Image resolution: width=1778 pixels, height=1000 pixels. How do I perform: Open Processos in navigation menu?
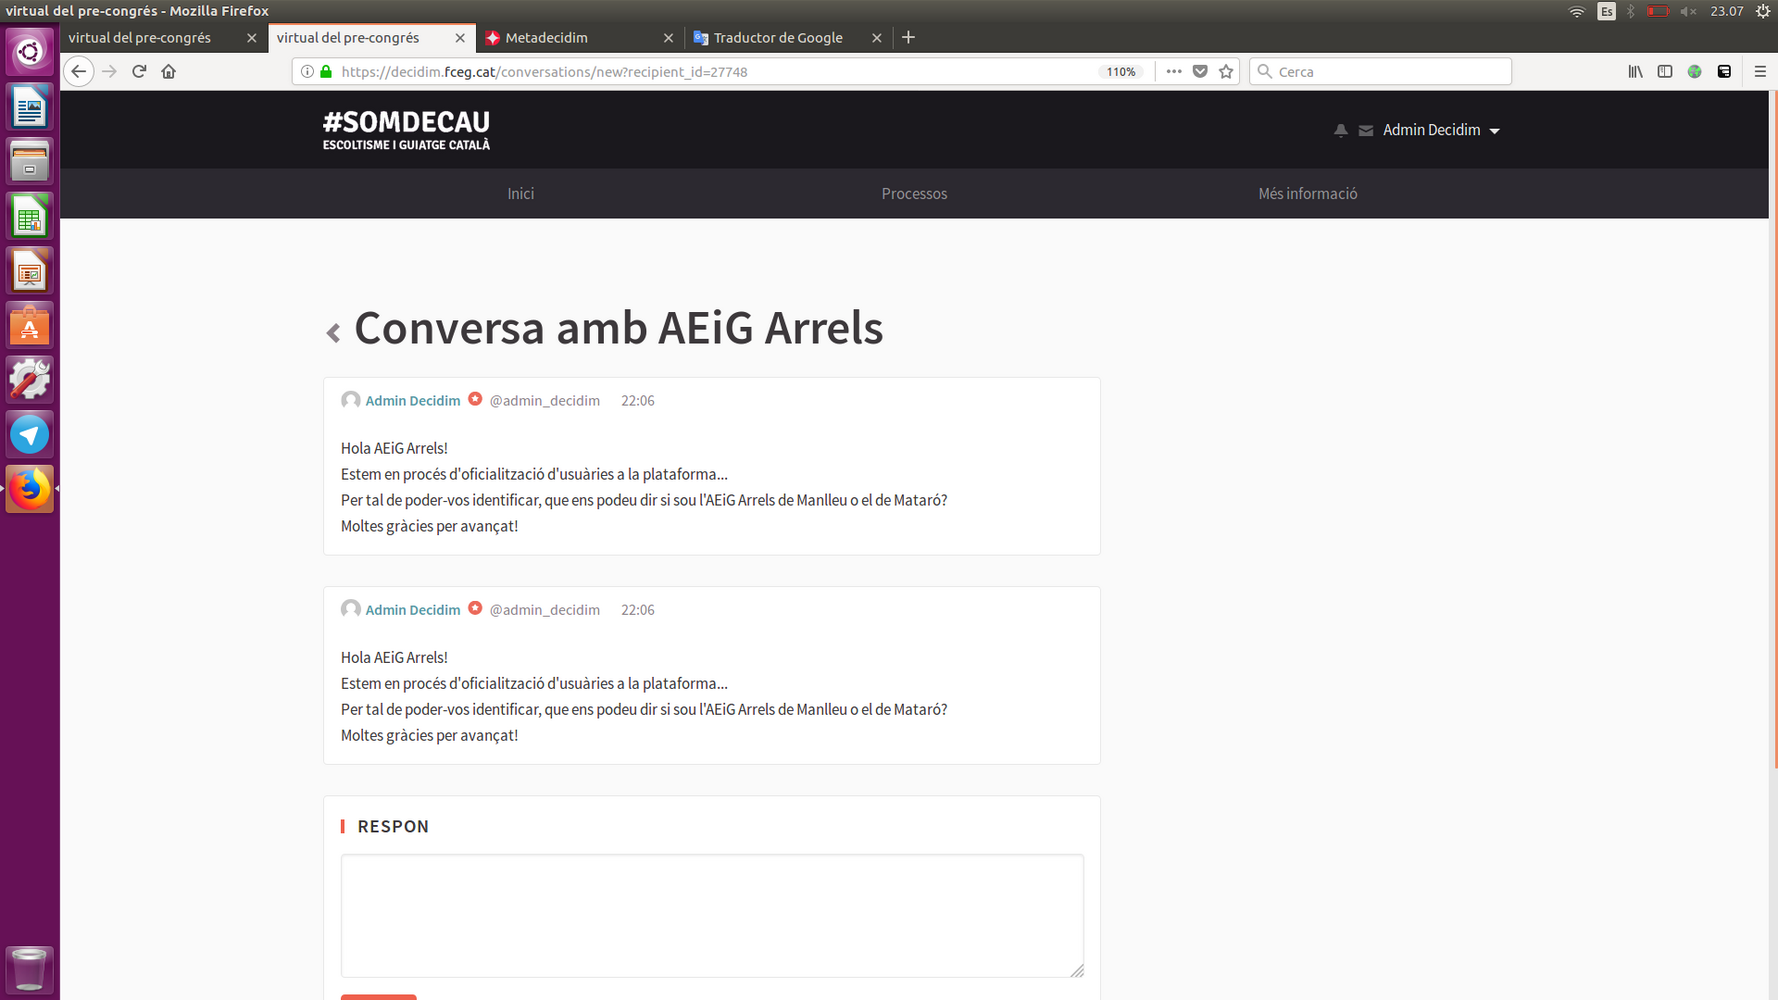point(914,194)
